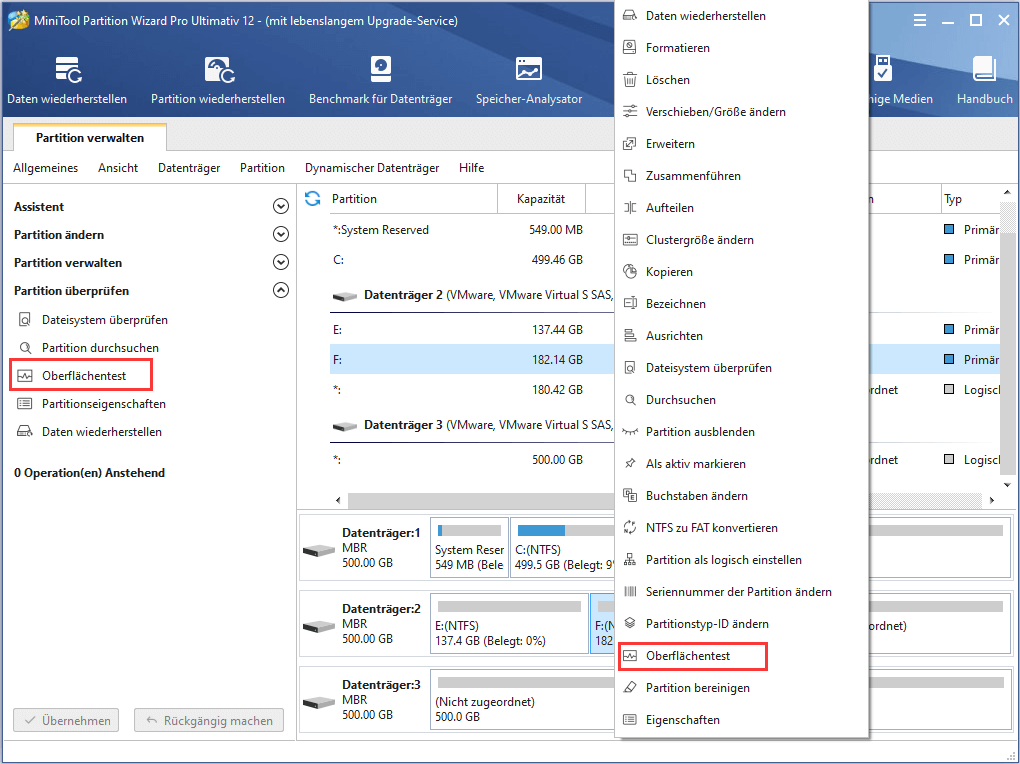The image size is (1020, 764).
Task: Click the Rückgängig machen button
Action: [209, 720]
